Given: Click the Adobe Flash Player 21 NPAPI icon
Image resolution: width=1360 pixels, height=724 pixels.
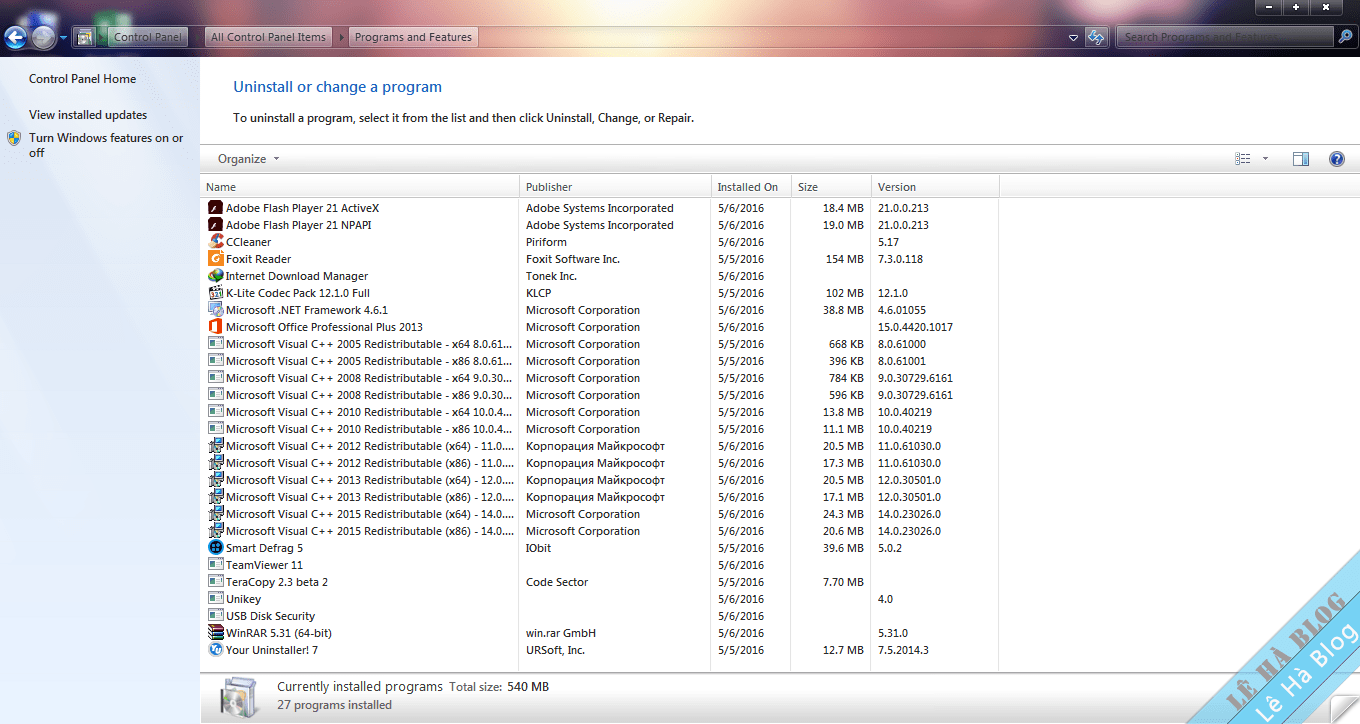Looking at the screenshot, I should 215,225.
